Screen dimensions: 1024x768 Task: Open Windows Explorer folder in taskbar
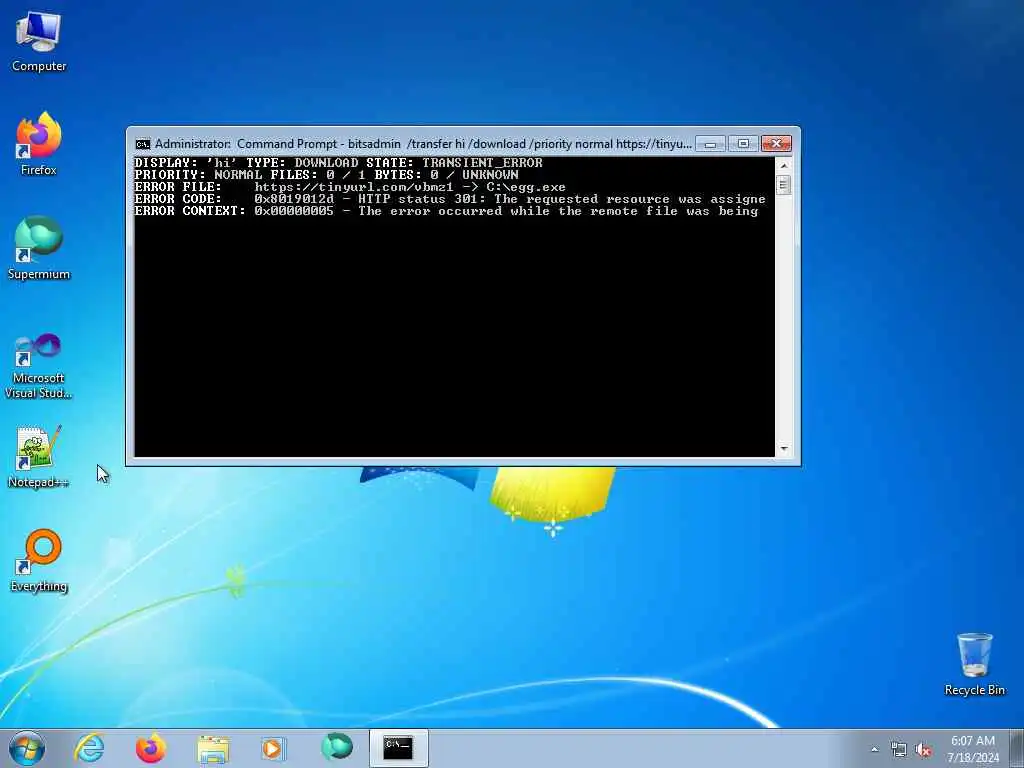213,748
